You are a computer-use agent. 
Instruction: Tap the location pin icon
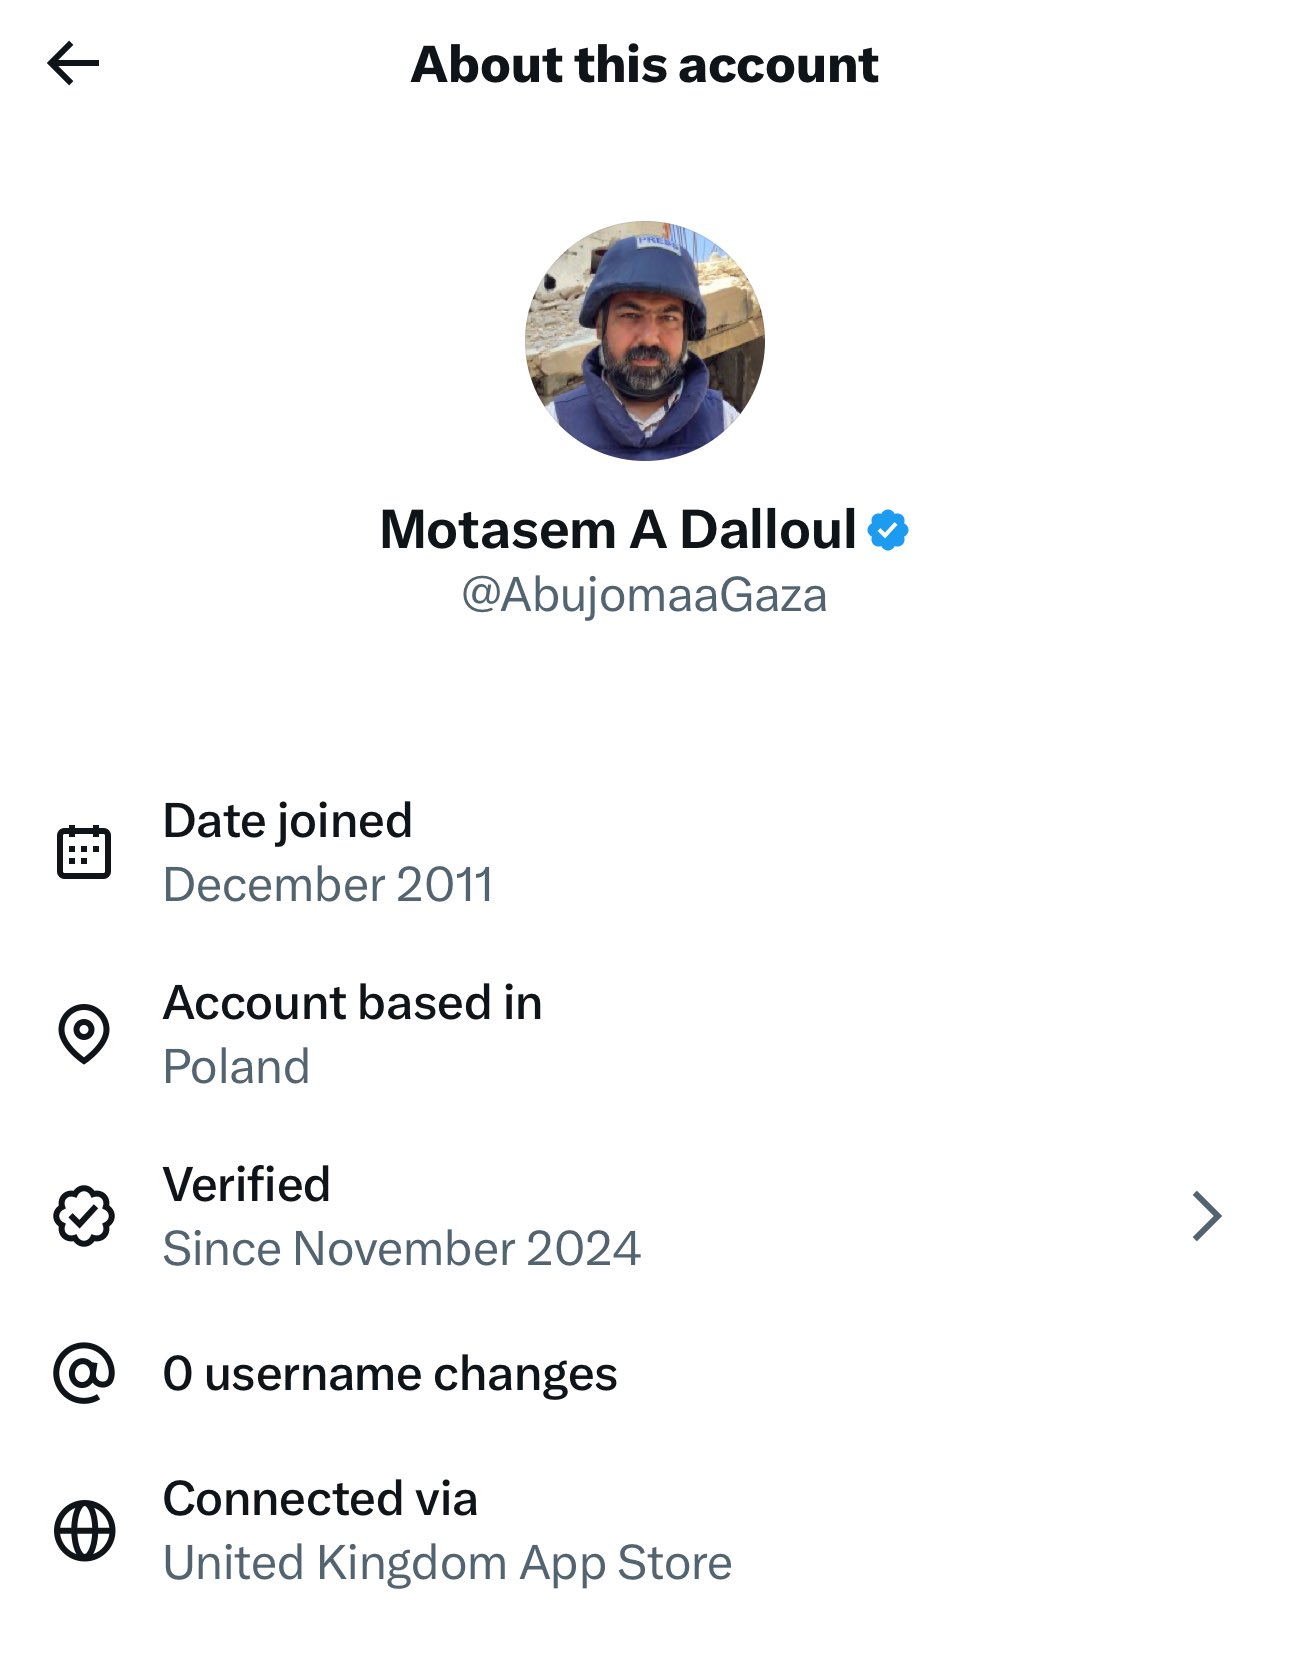coord(84,1033)
